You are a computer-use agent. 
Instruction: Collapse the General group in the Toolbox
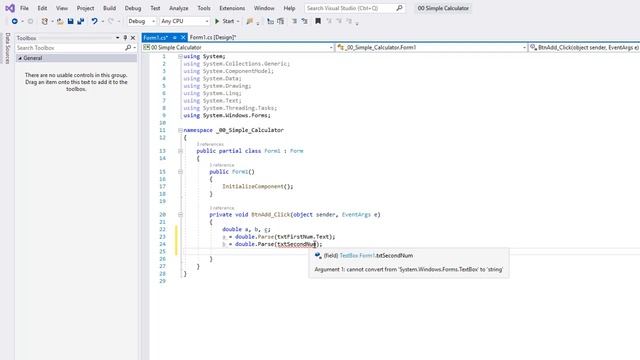(20, 58)
